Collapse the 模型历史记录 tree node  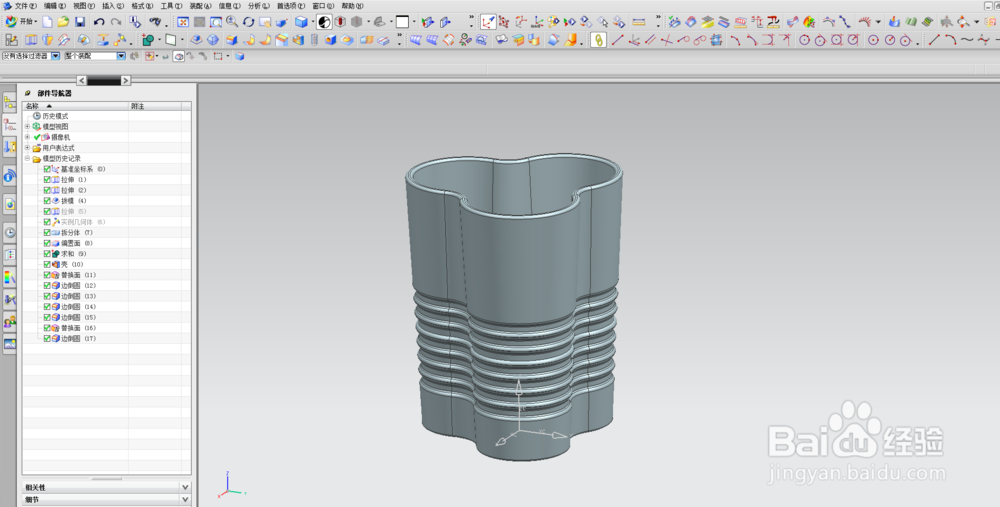[x=27, y=158]
